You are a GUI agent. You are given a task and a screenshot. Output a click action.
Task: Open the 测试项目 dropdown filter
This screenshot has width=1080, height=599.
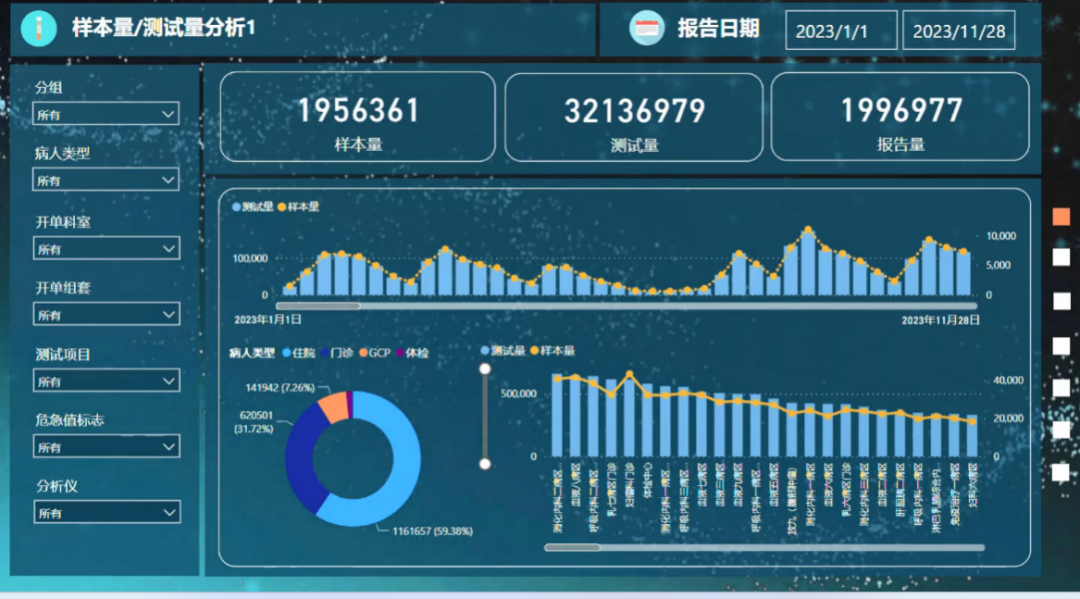pyautogui.click(x=107, y=381)
